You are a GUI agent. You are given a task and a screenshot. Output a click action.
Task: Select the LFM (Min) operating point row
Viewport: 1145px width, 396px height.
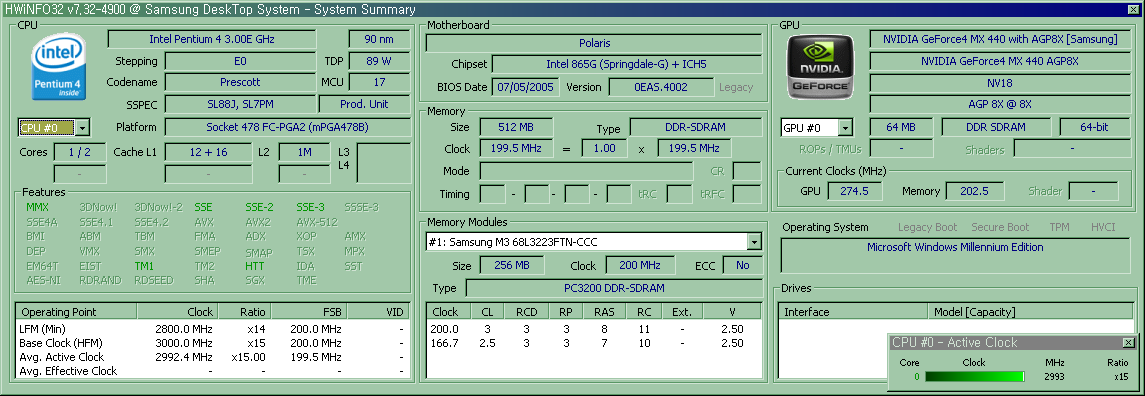point(212,329)
